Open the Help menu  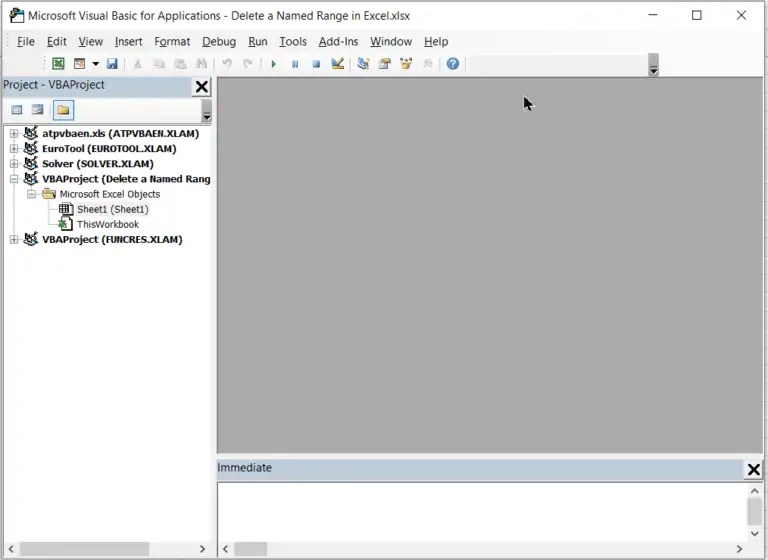pyautogui.click(x=436, y=42)
